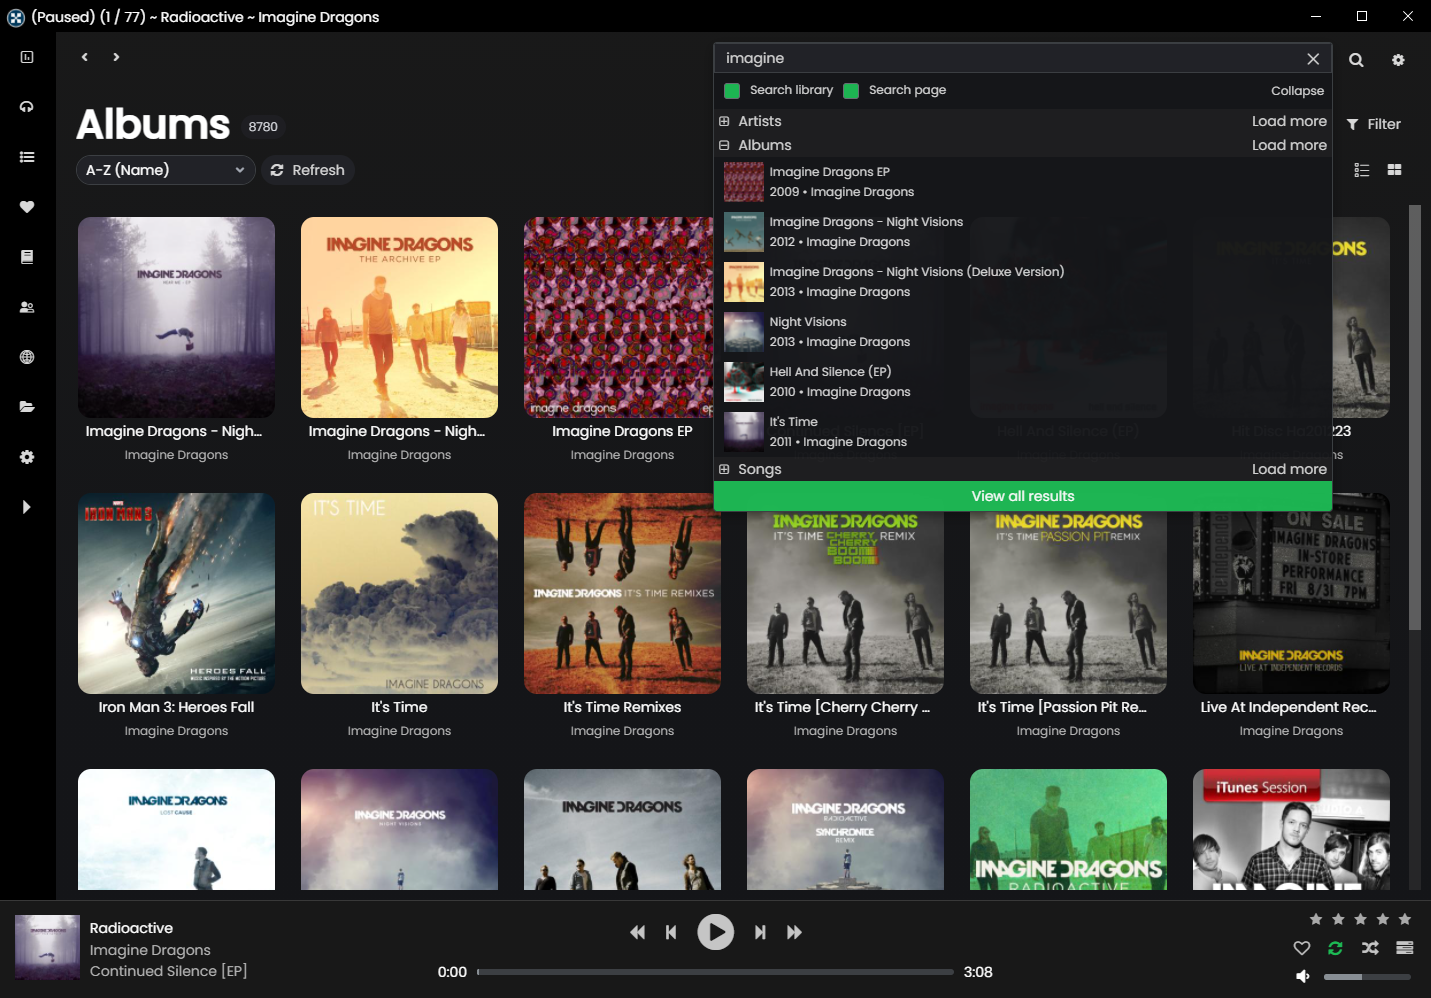Click the View all results button
Viewport: 1431px width, 998px height.
(x=1022, y=495)
